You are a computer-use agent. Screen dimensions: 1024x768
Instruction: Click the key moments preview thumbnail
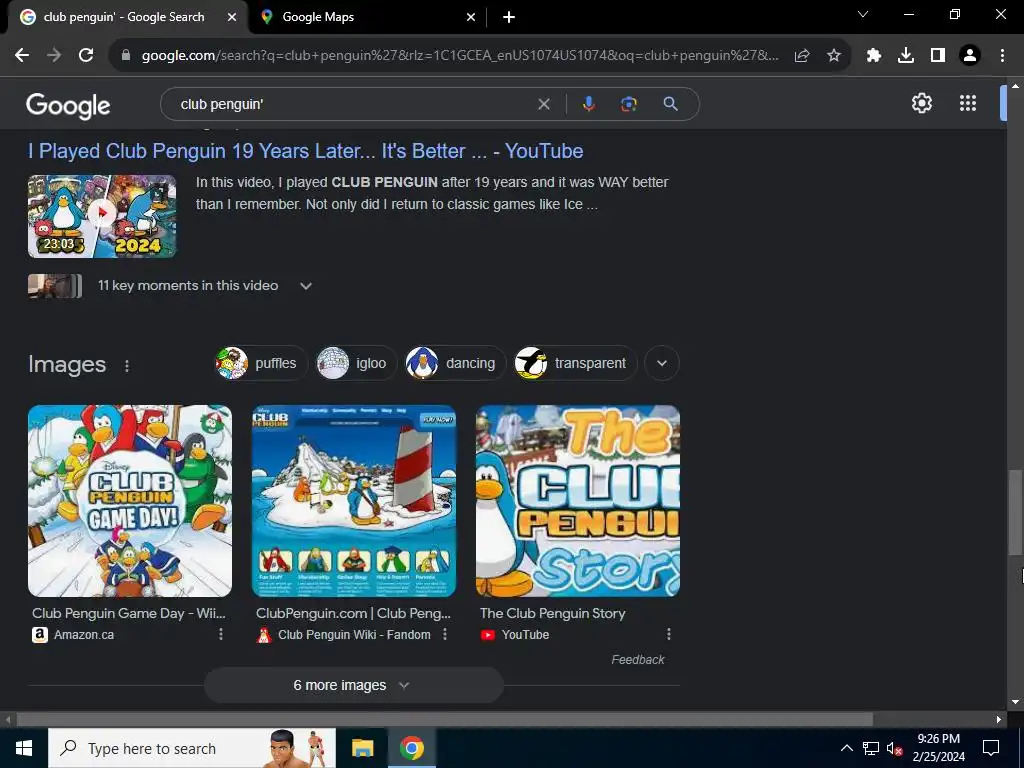pyautogui.click(x=55, y=286)
